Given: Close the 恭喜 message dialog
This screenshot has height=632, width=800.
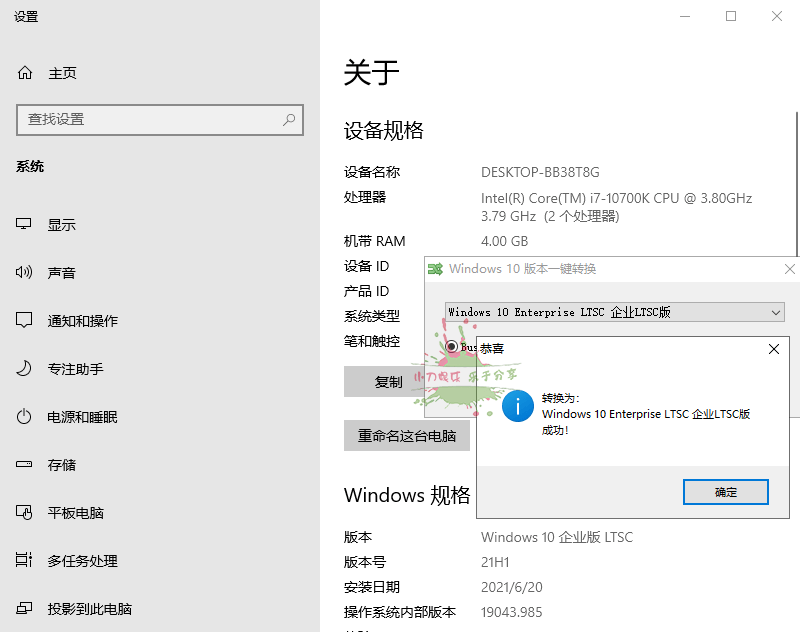Looking at the screenshot, I should coord(773,349).
